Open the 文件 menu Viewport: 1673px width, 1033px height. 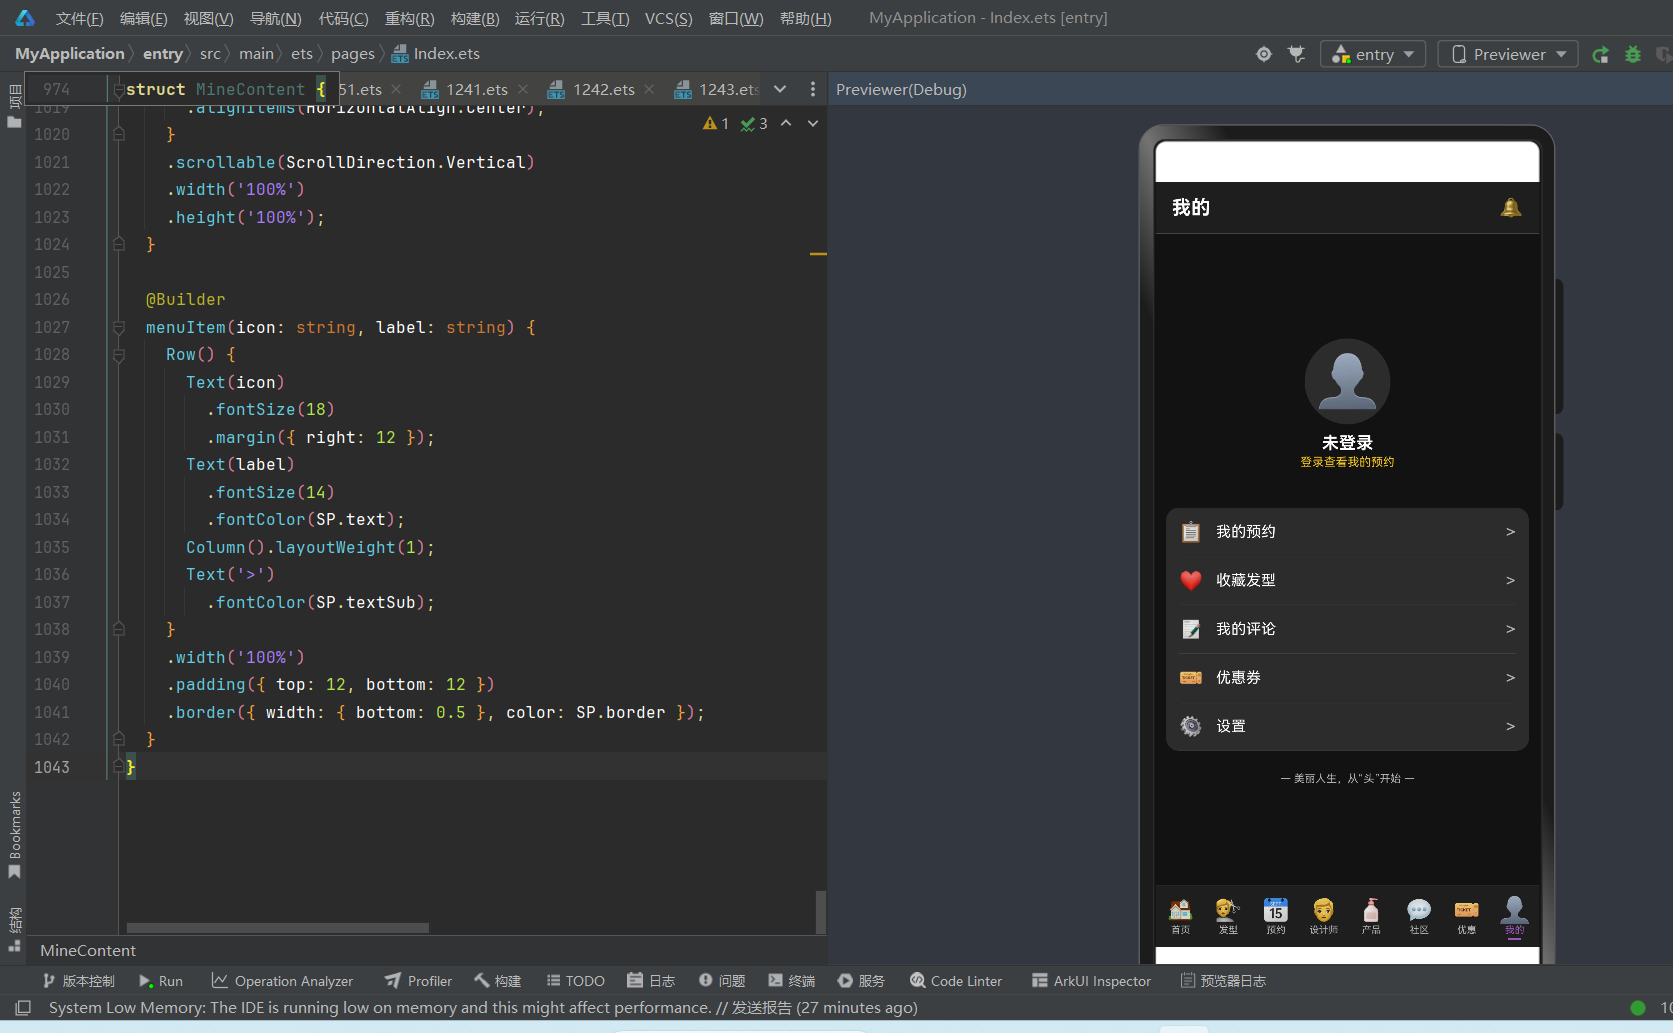tap(79, 18)
